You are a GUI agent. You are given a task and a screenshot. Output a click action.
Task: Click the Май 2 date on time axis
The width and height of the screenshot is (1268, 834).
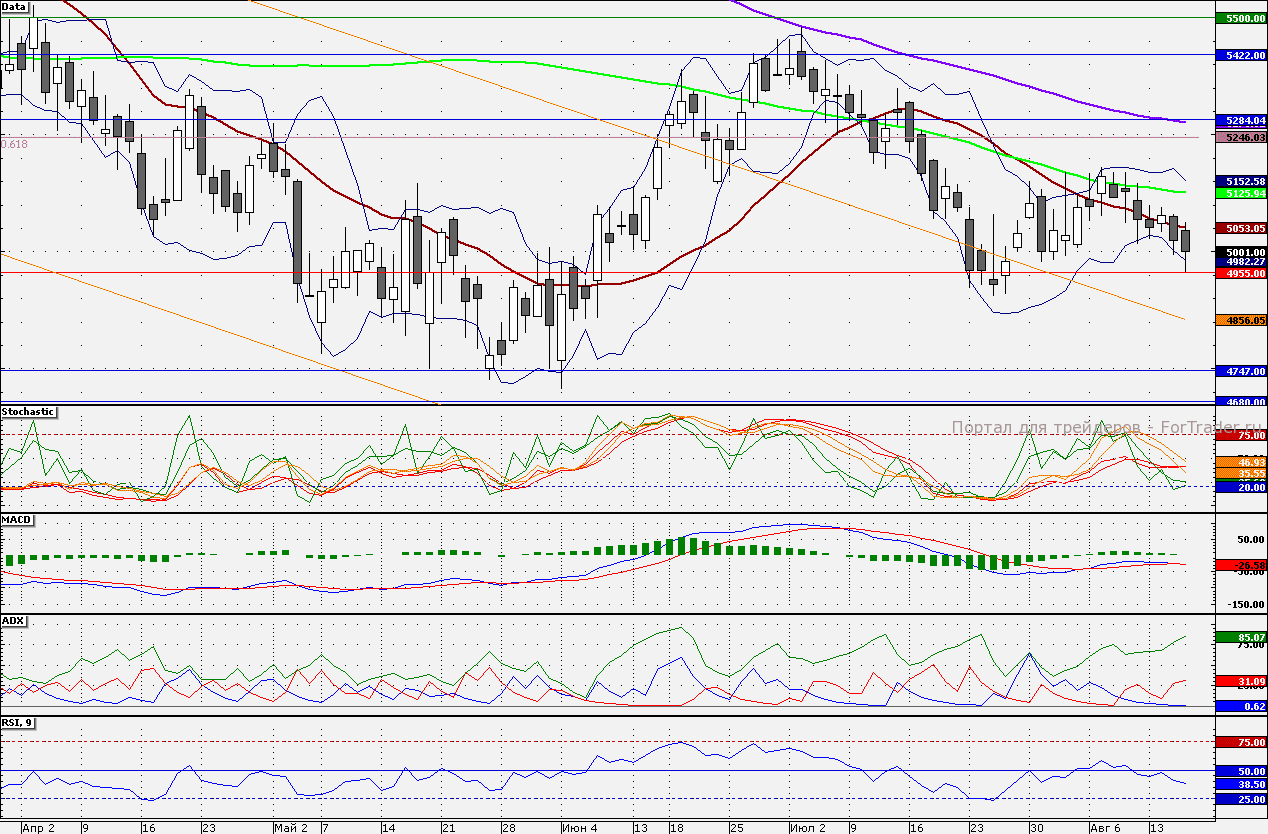[x=290, y=828]
